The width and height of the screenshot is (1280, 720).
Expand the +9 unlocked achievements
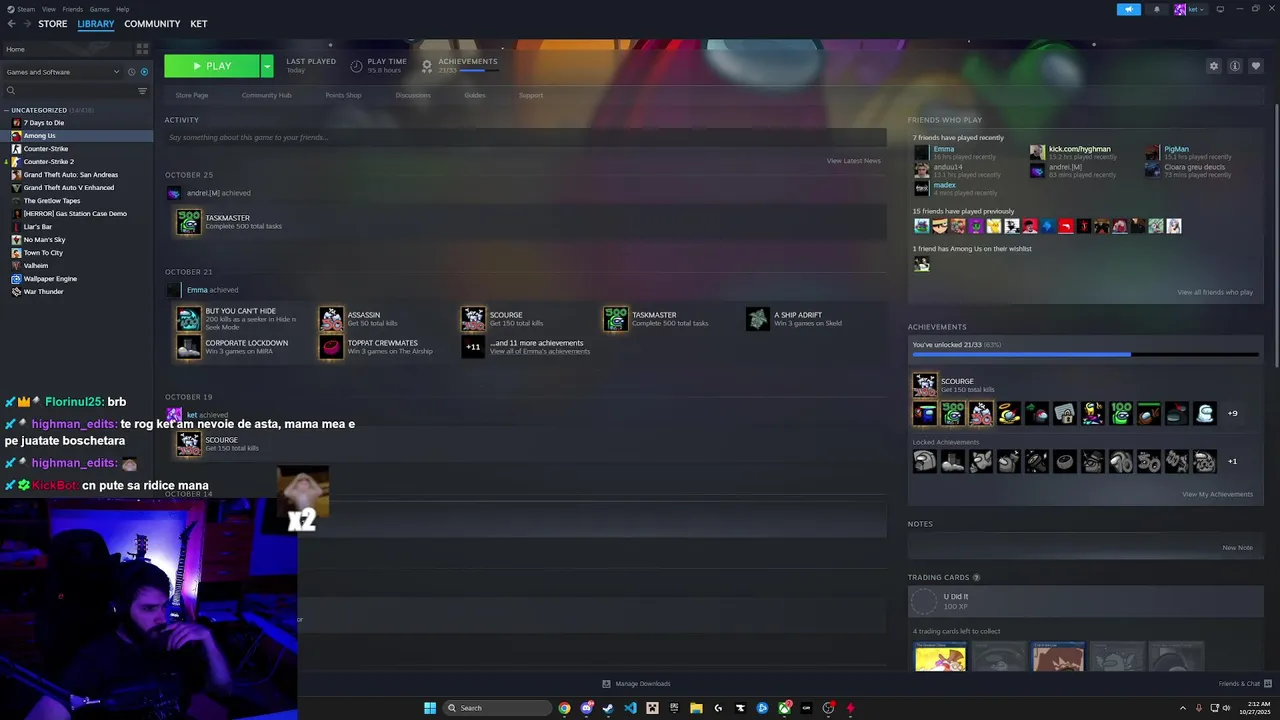1232,413
